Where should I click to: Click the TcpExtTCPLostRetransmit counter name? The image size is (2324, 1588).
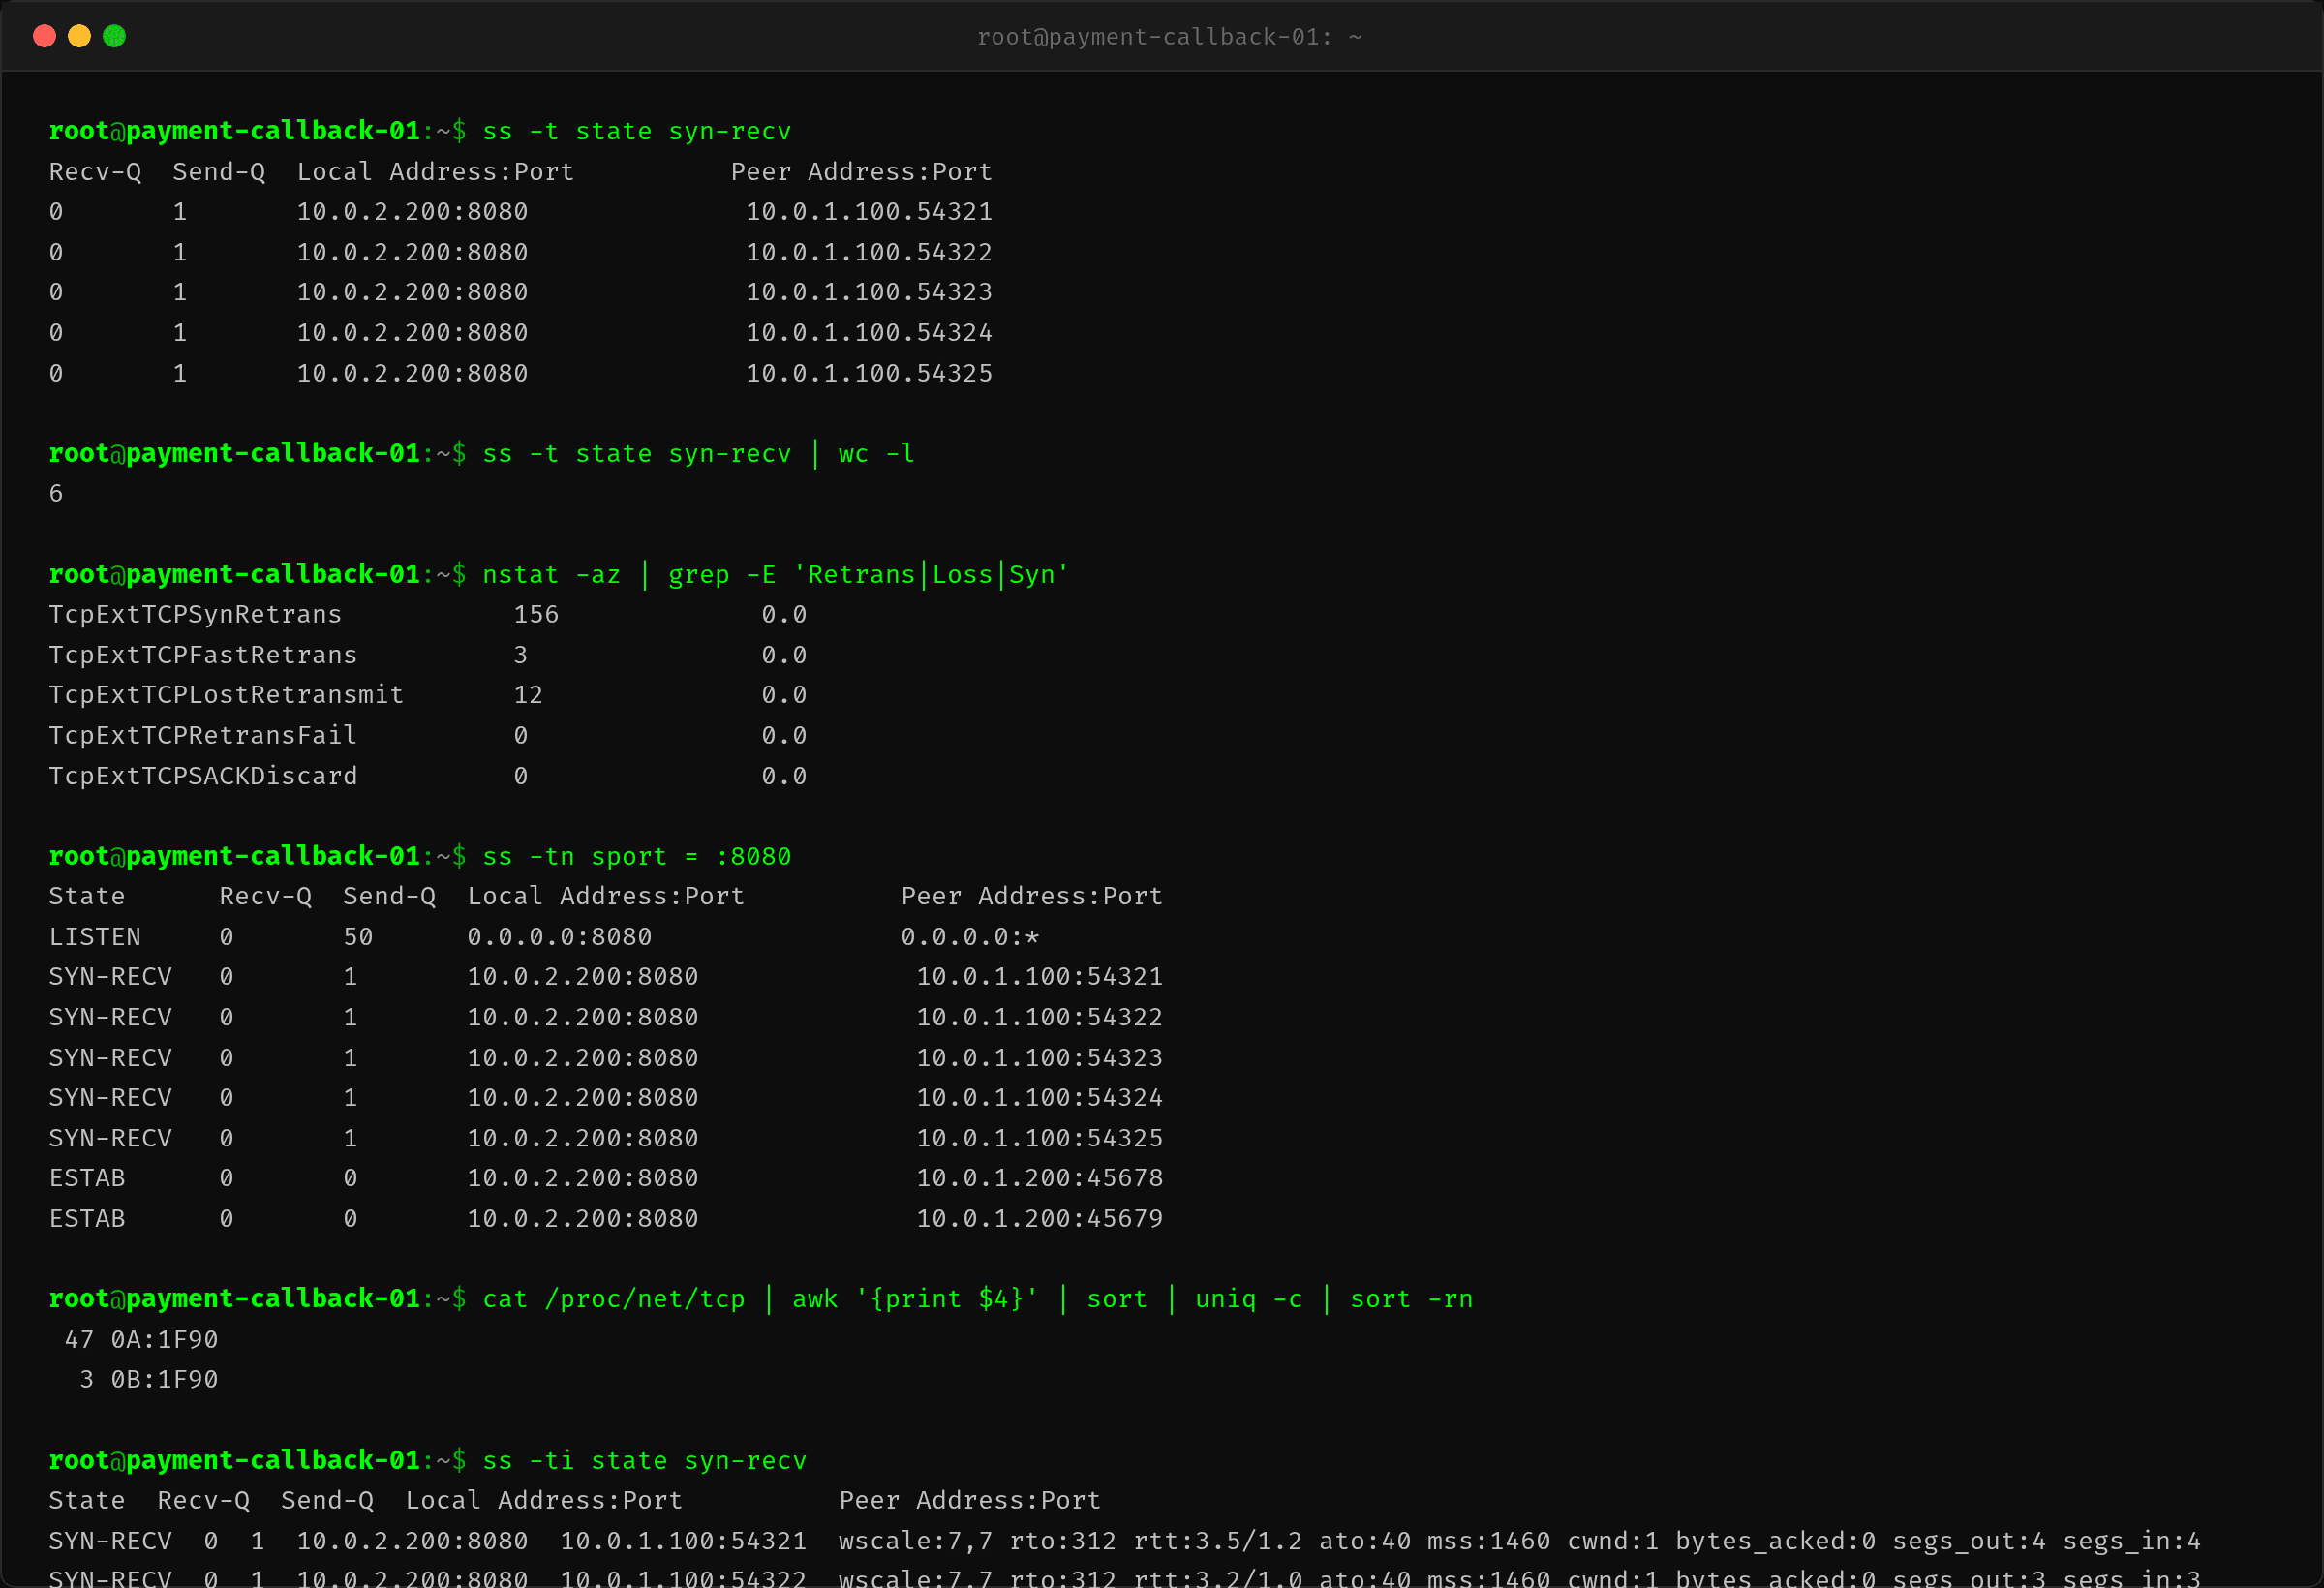point(226,695)
